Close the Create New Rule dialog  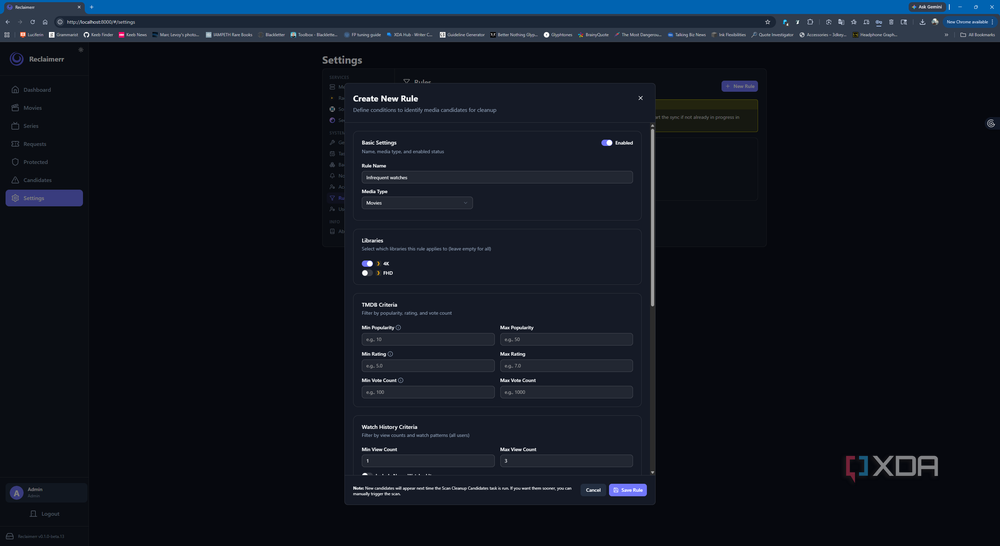640,98
